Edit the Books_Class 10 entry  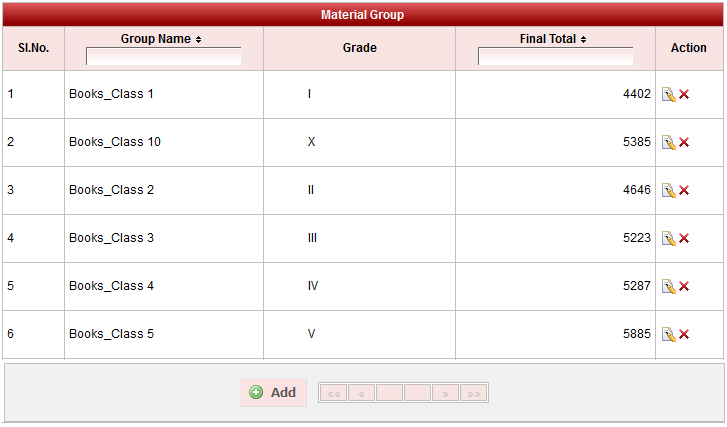coord(668,142)
